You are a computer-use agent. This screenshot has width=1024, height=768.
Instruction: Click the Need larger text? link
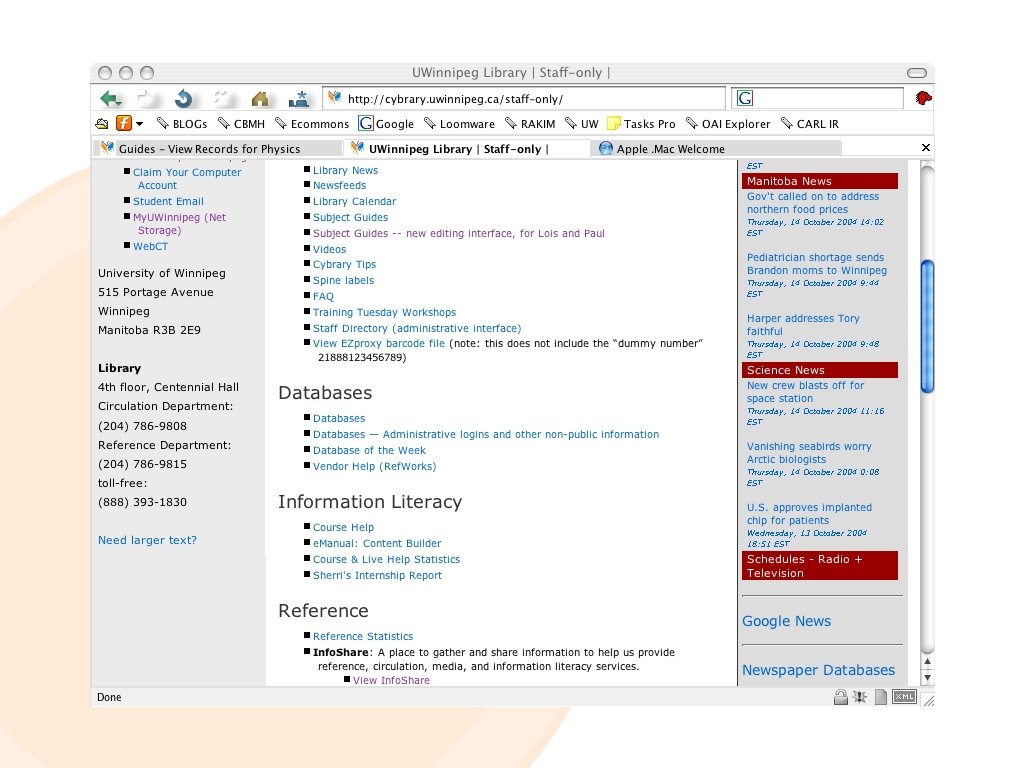[x=147, y=540]
